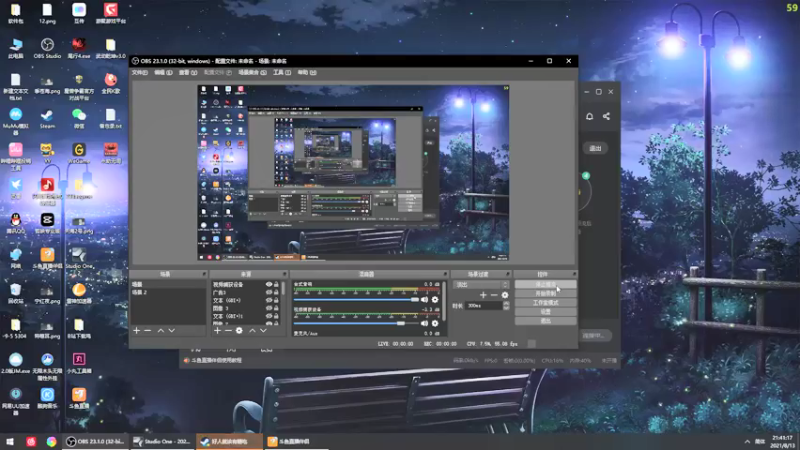Screen dimensions: 800x450
Task: Expand hidden system tray icons chevron
Action: (747, 442)
